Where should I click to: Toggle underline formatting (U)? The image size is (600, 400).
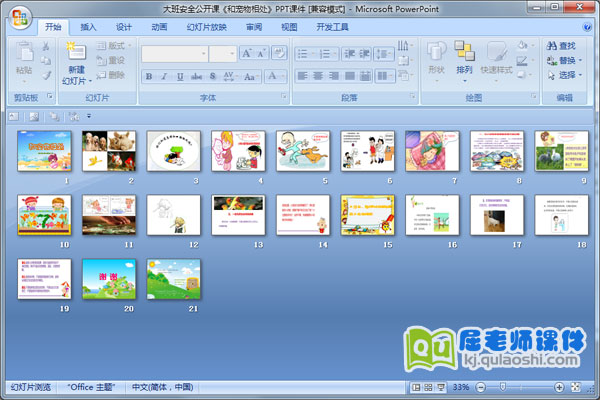(x=180, y=76)
